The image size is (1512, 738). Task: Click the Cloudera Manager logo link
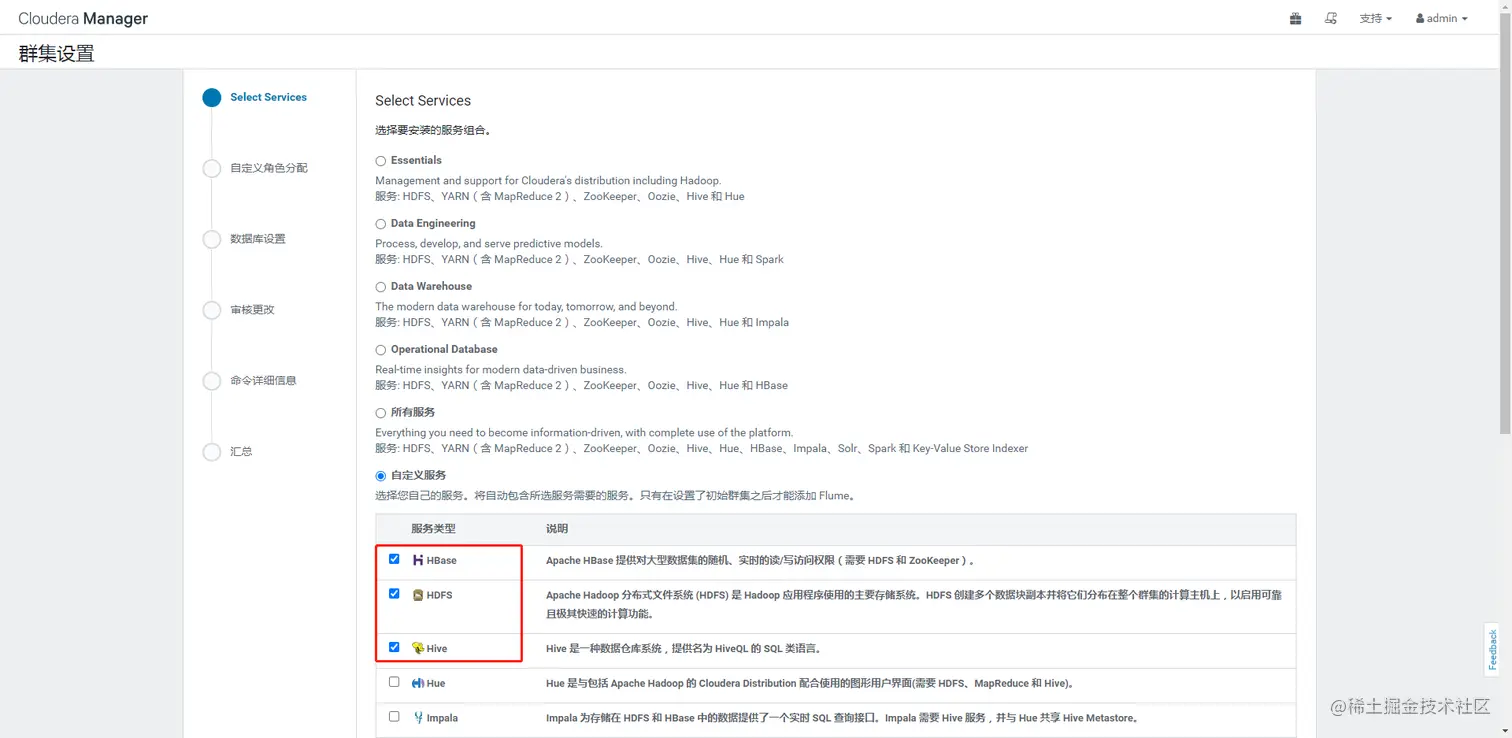tap(83, 18)
